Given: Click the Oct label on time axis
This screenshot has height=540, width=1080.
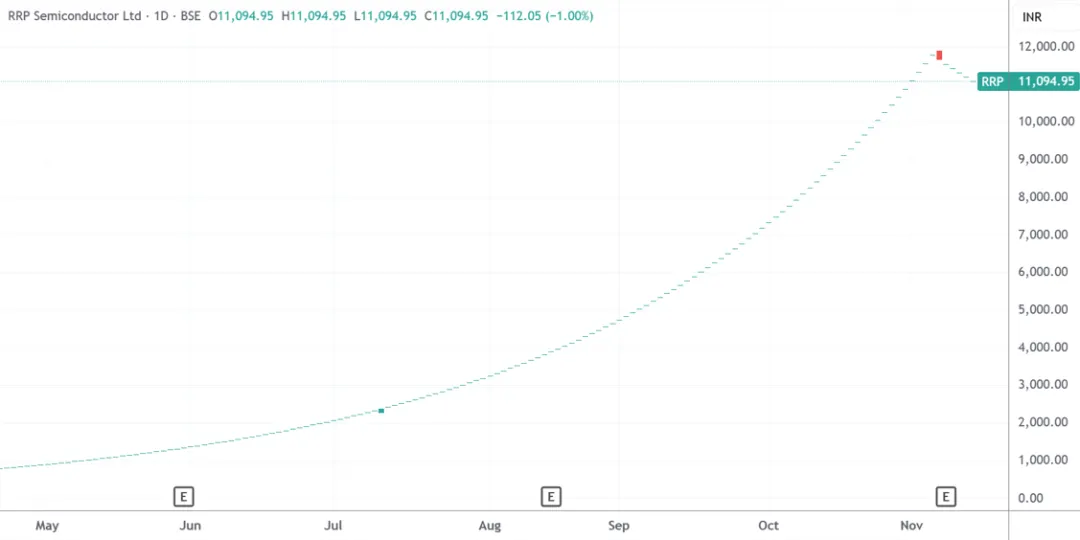Looking at the screenshot, I should click(x=768, y=525).
